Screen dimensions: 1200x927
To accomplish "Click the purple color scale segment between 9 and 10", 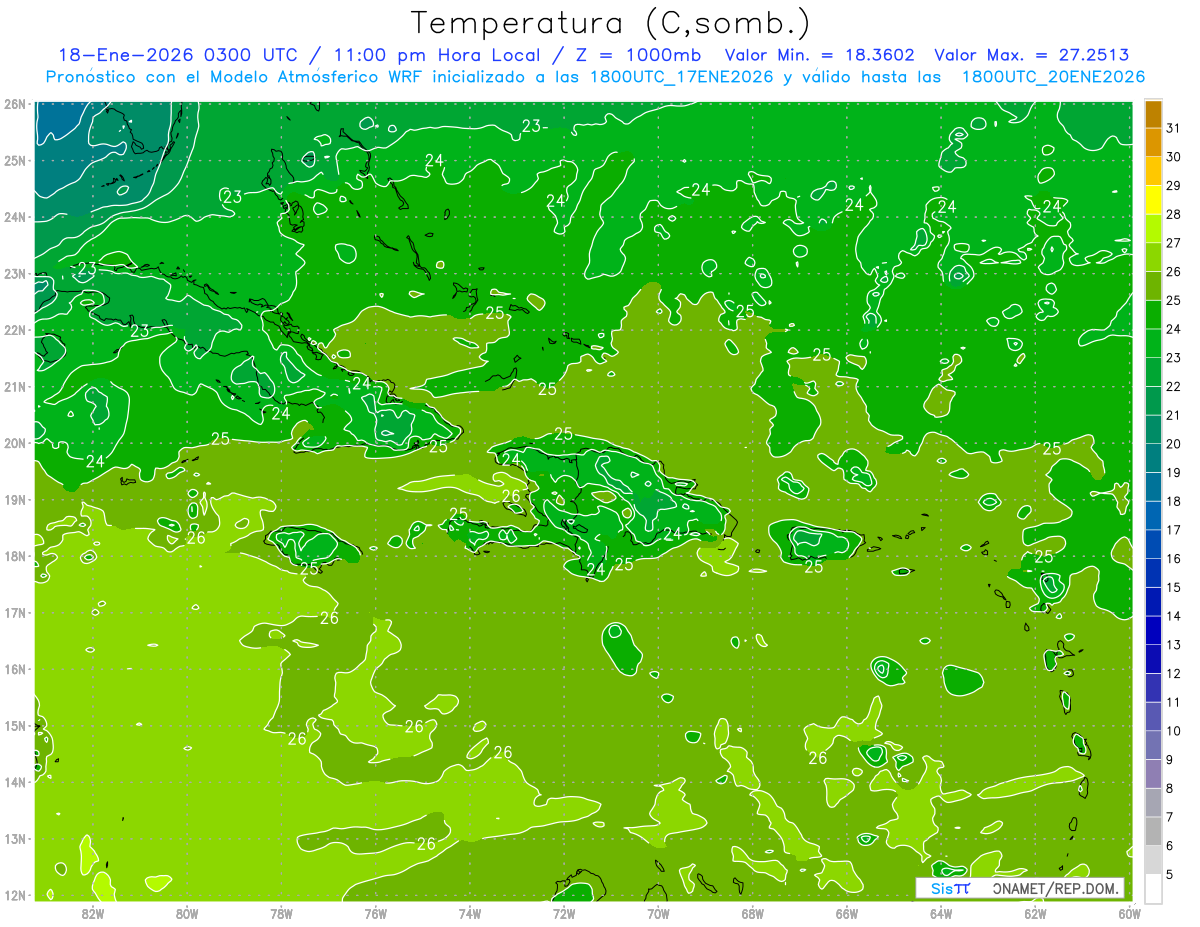I will pyautogui.click(x=1153, y=745).
